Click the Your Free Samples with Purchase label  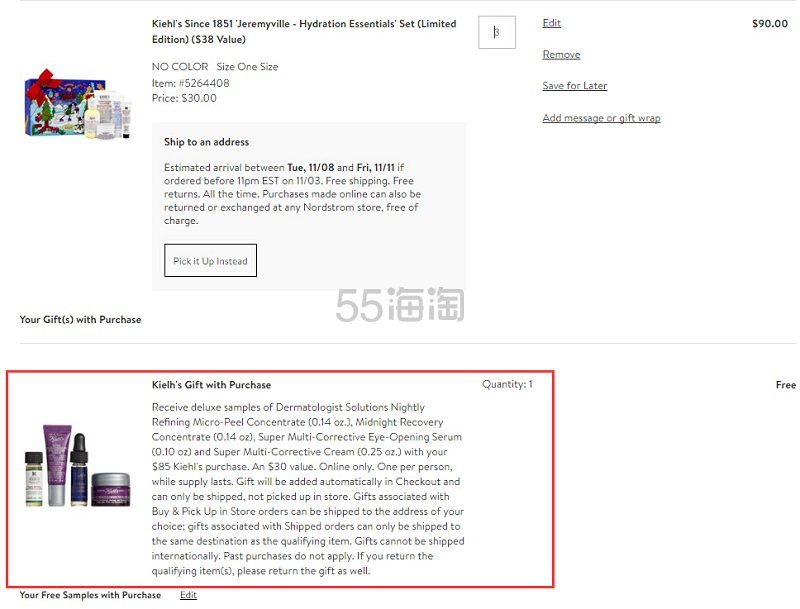click(x=90, y=595)
